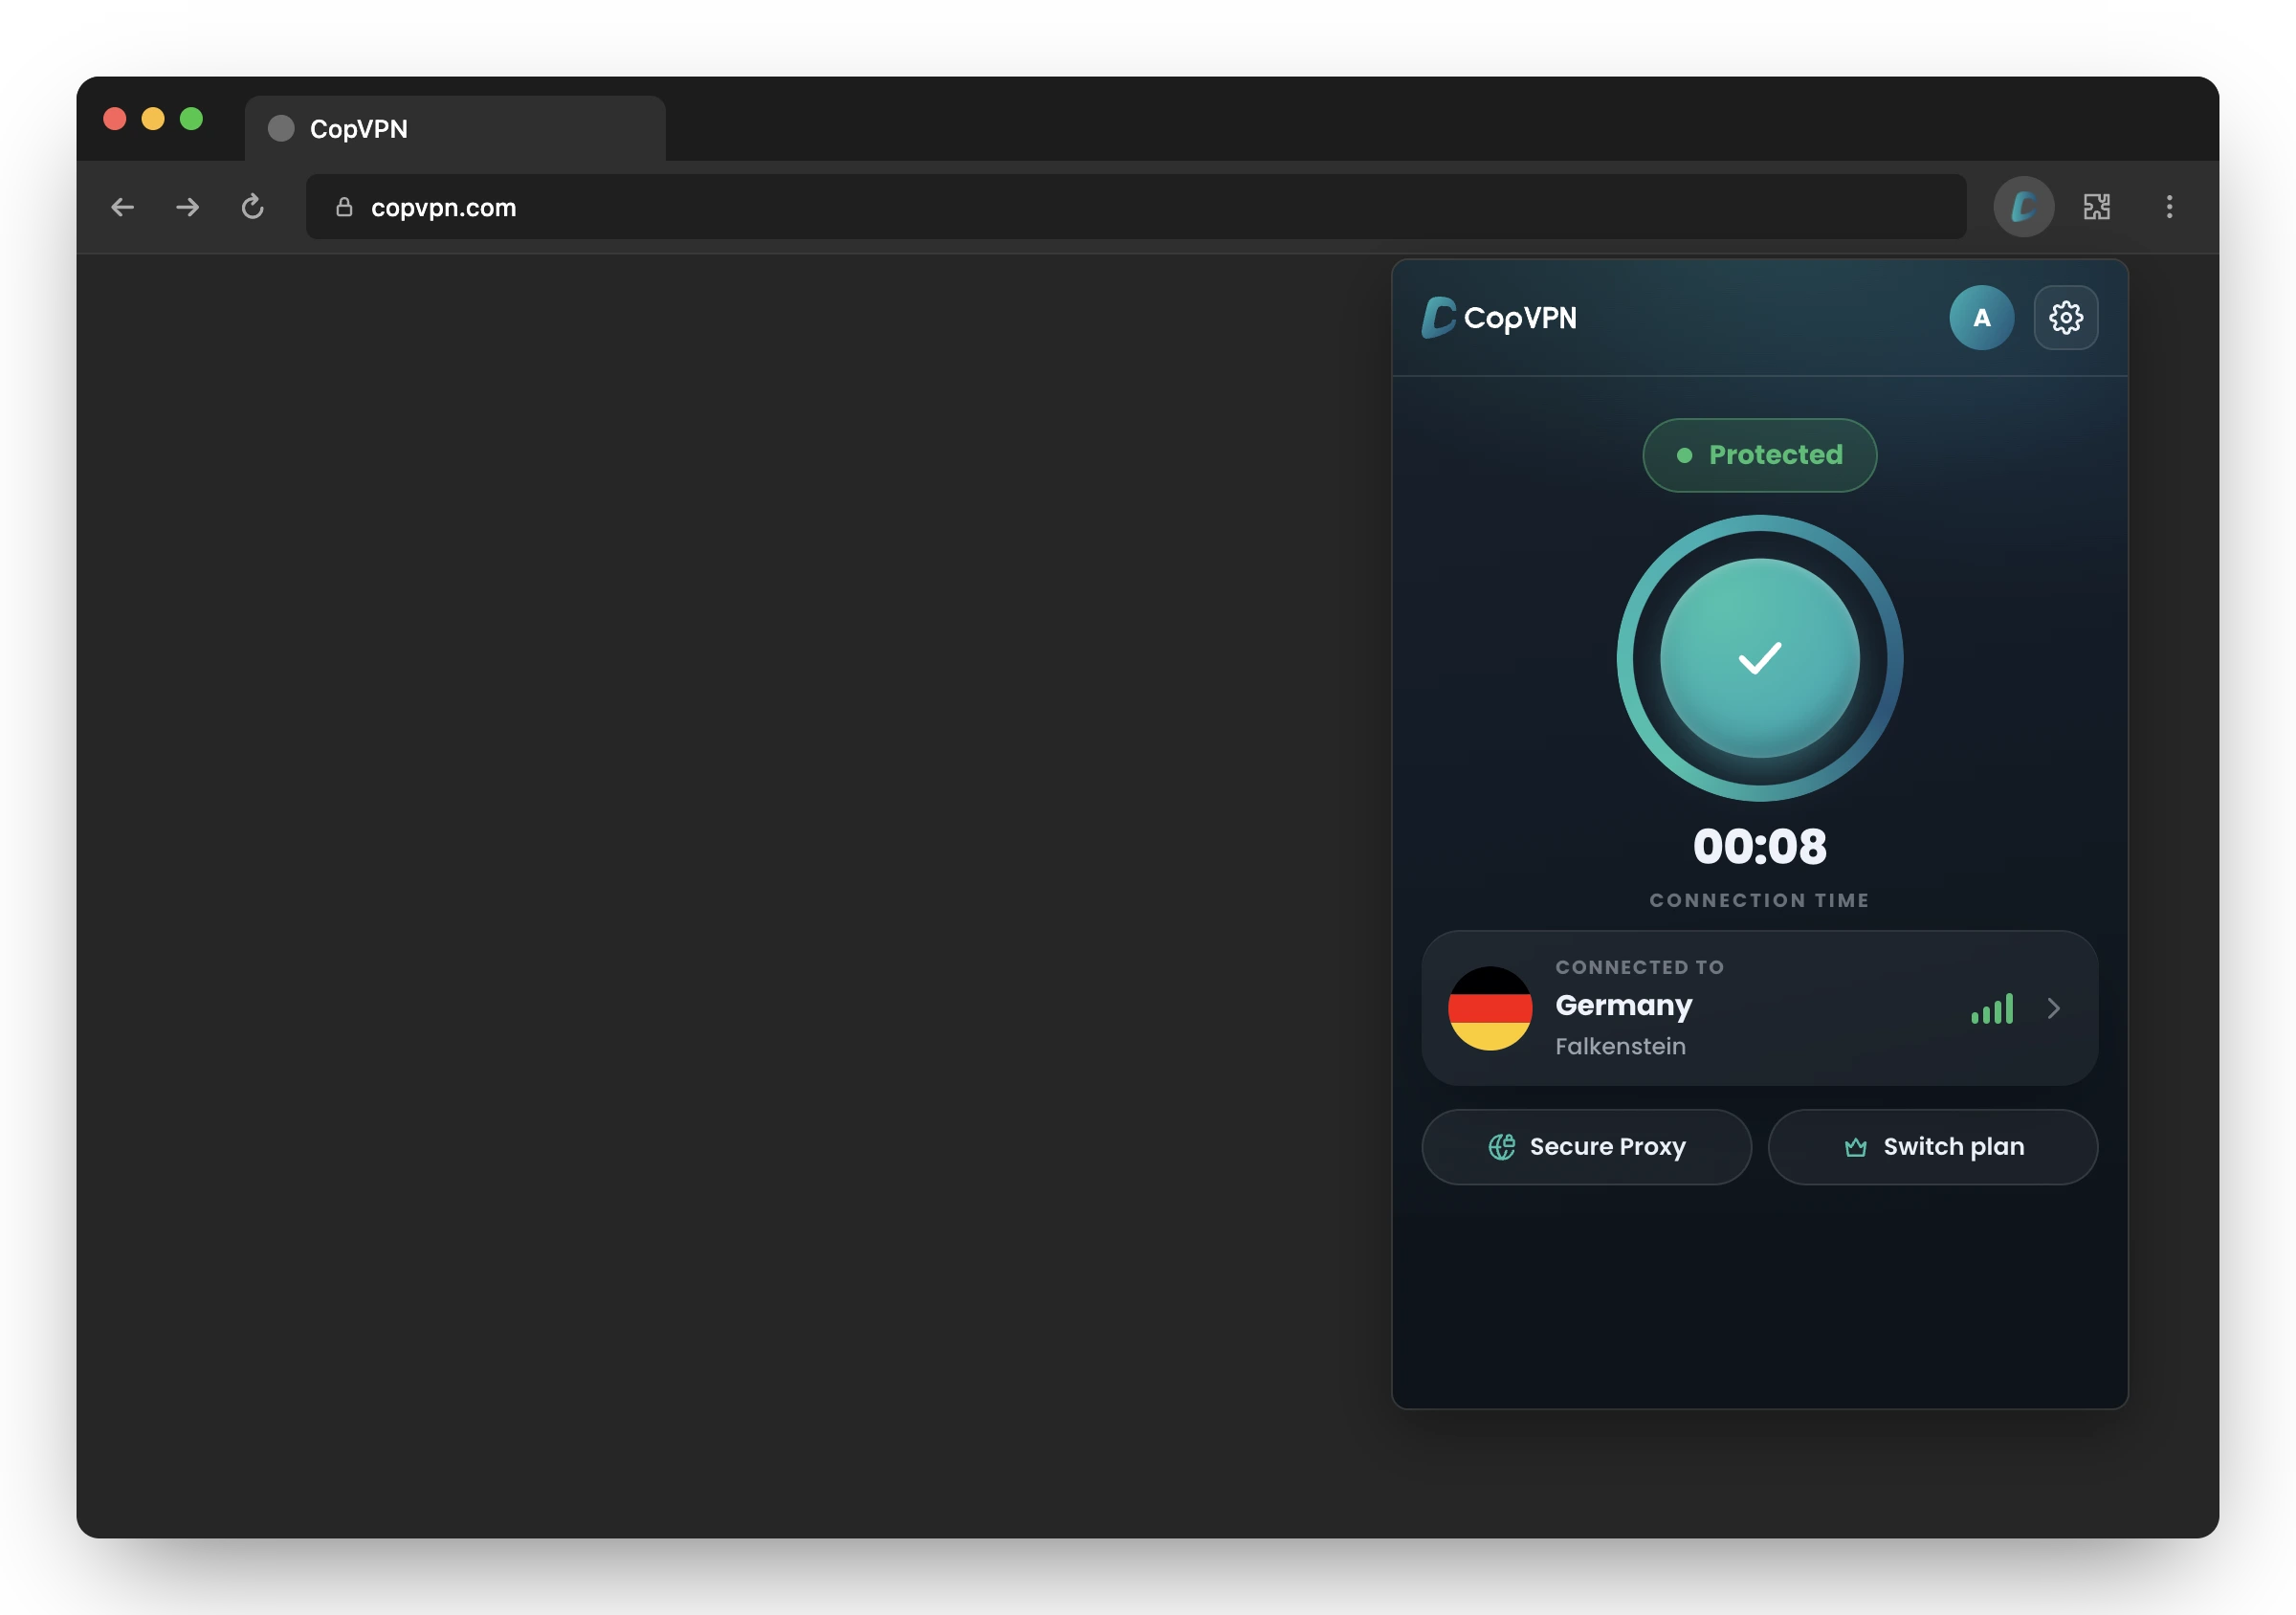Minimize the window with the yellow button
This screenshot has height=1615, width=2296.
click(153, 119)
